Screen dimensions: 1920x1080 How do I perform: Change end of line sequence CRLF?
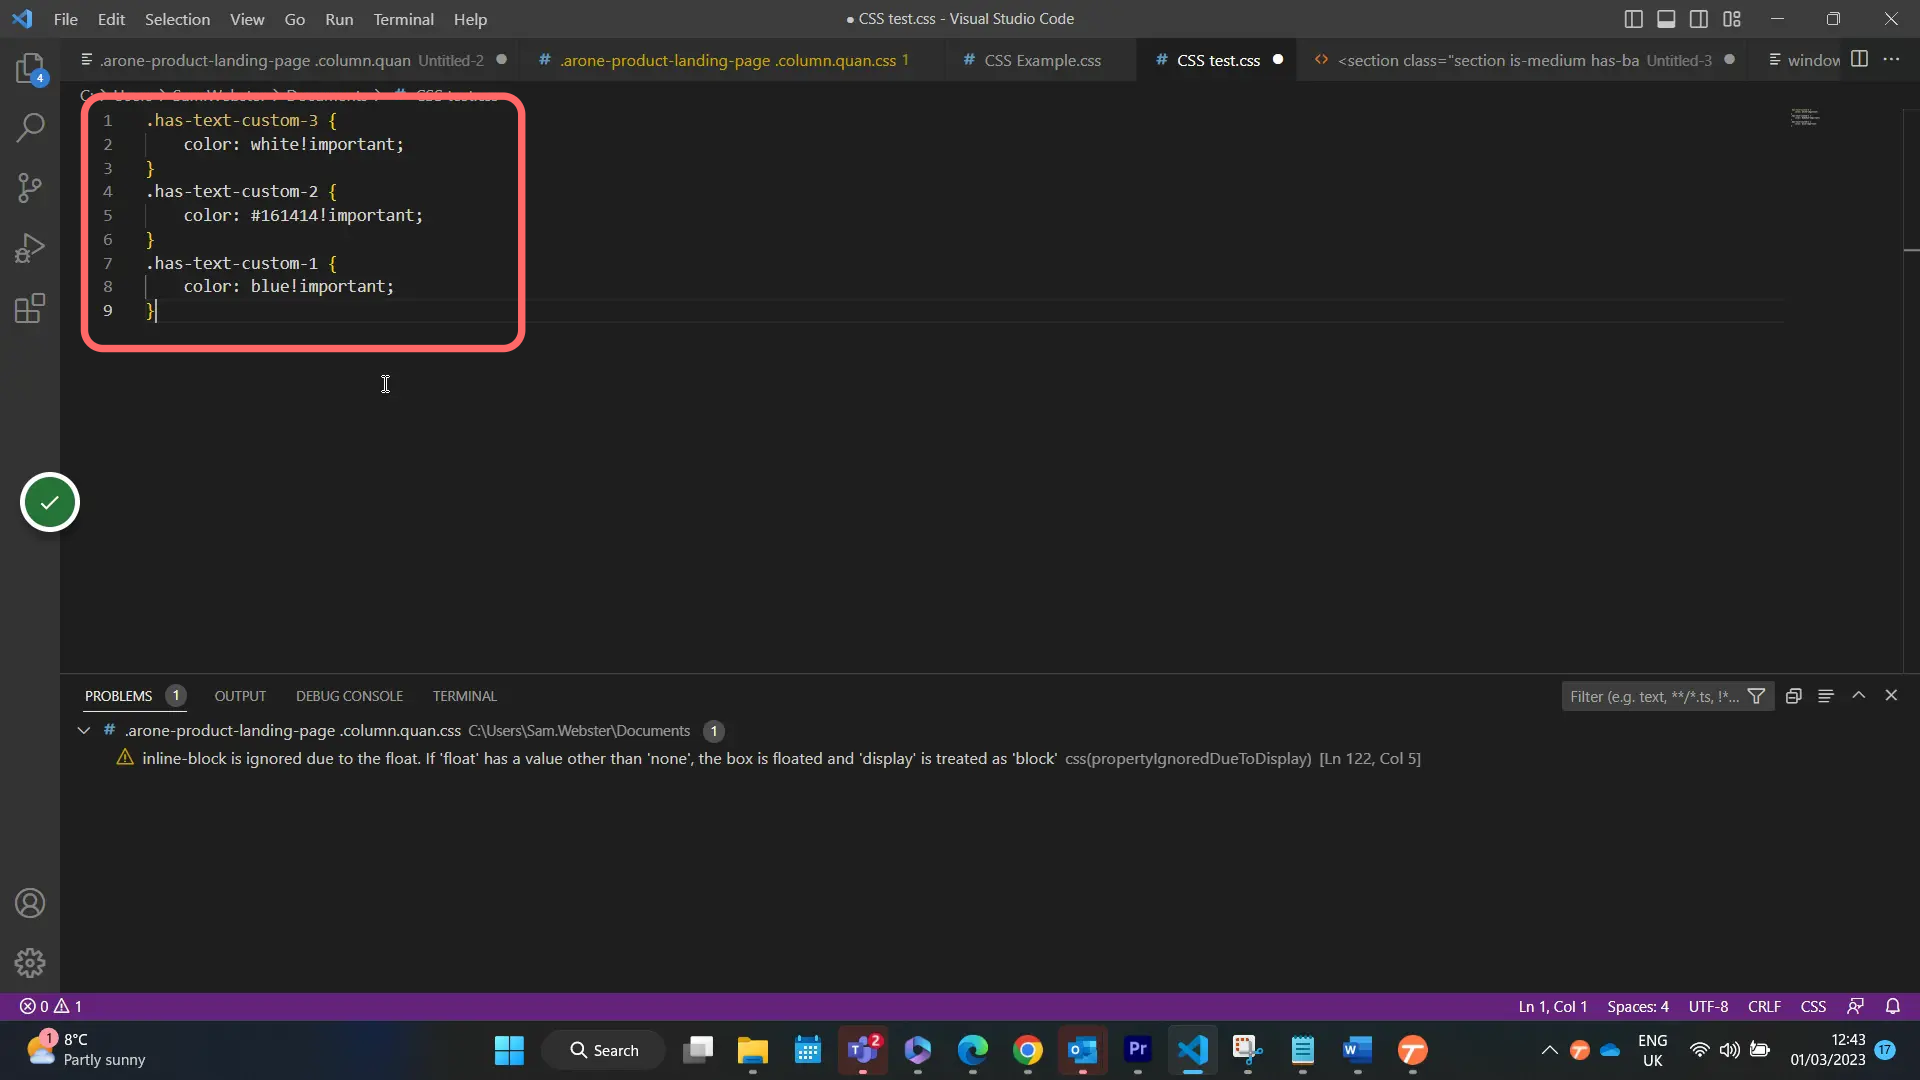1764,1007
